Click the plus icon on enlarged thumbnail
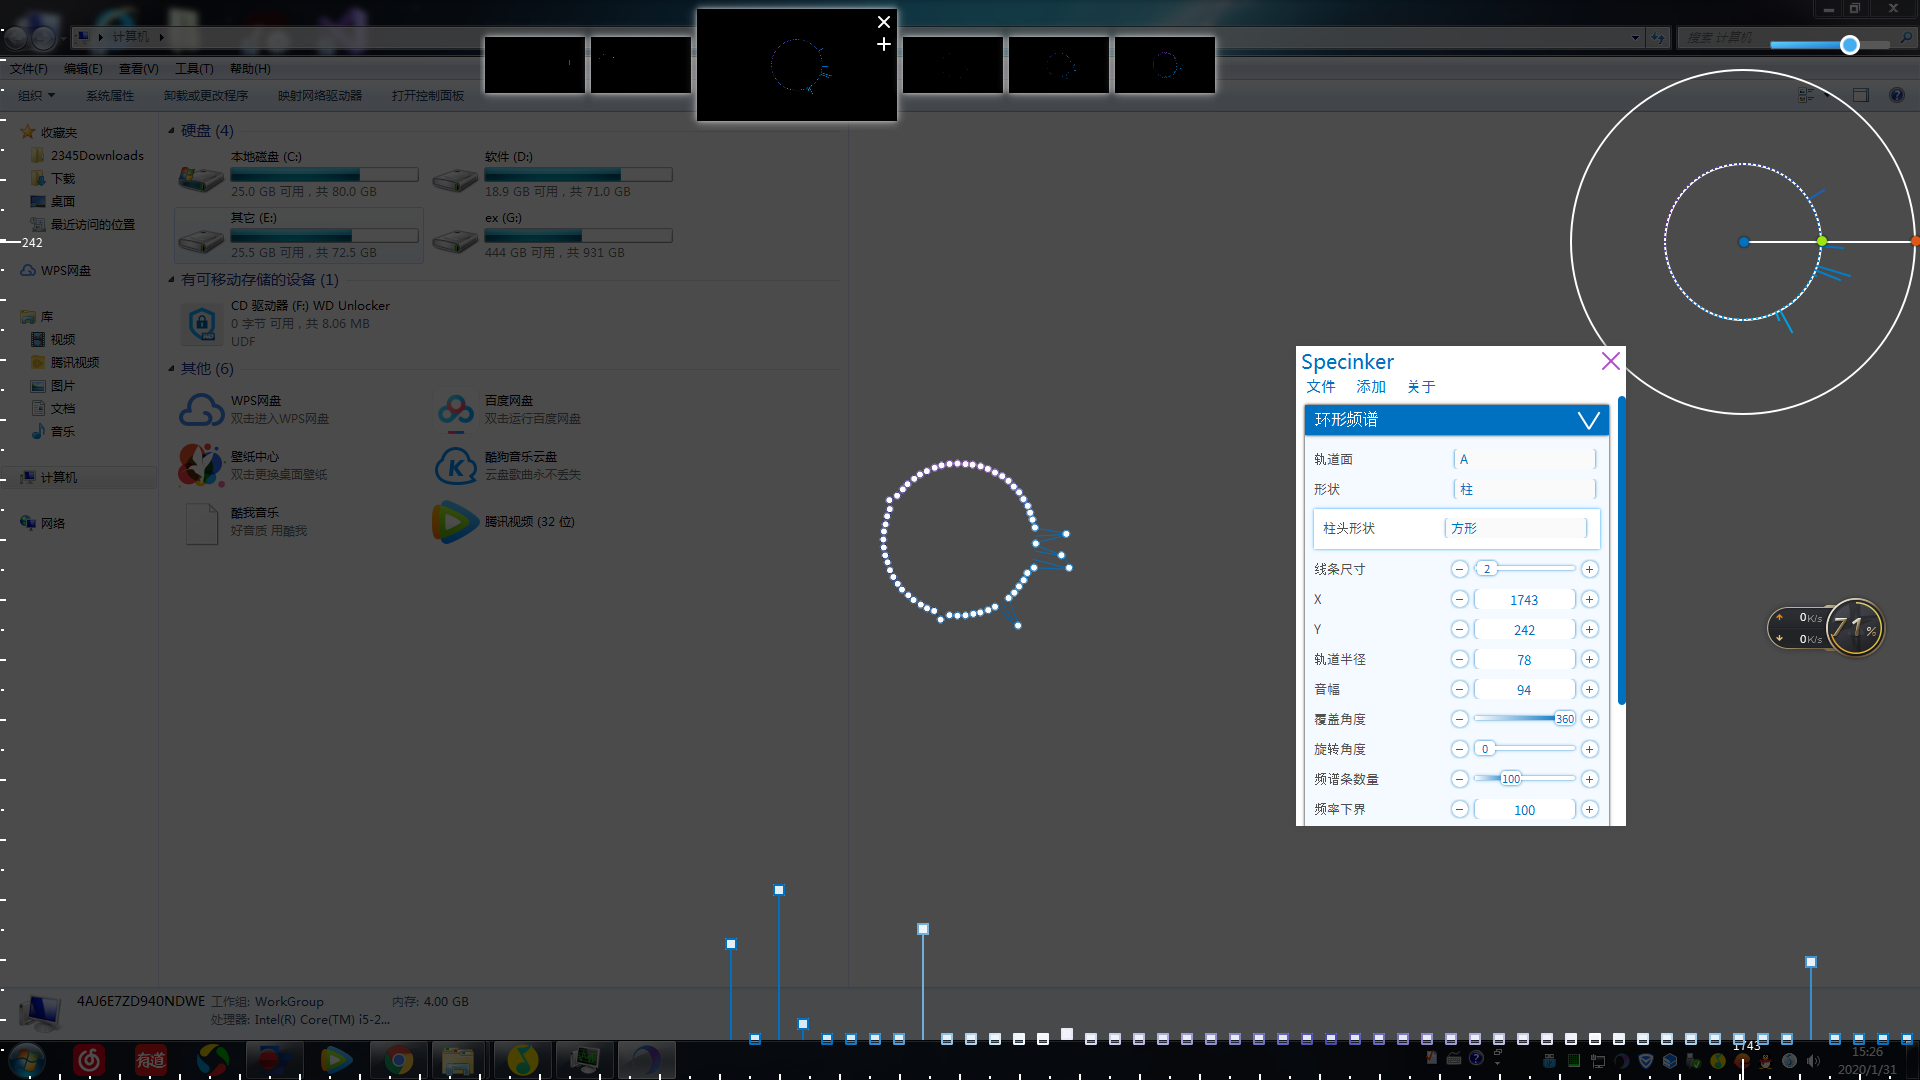The image size is (1920, 1080). (x=884, y=44)
